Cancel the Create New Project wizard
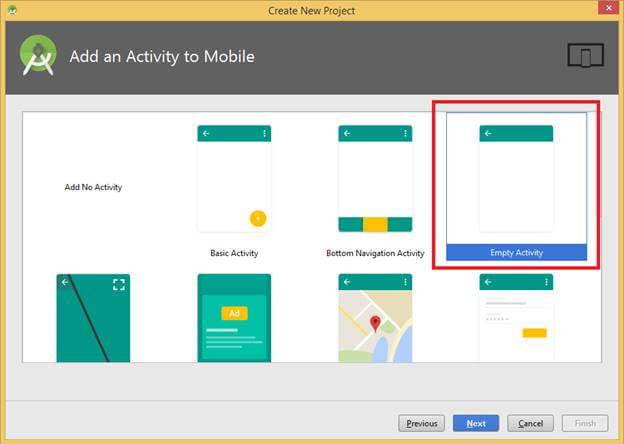 530,423
